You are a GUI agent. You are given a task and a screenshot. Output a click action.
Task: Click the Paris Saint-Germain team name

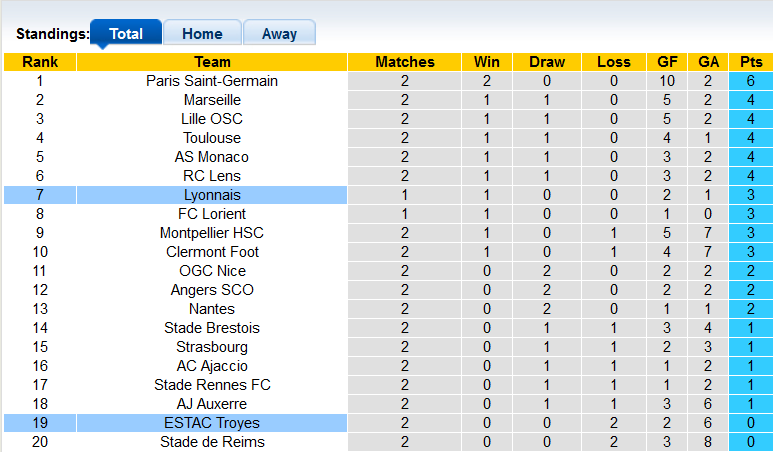pos(212,81)
